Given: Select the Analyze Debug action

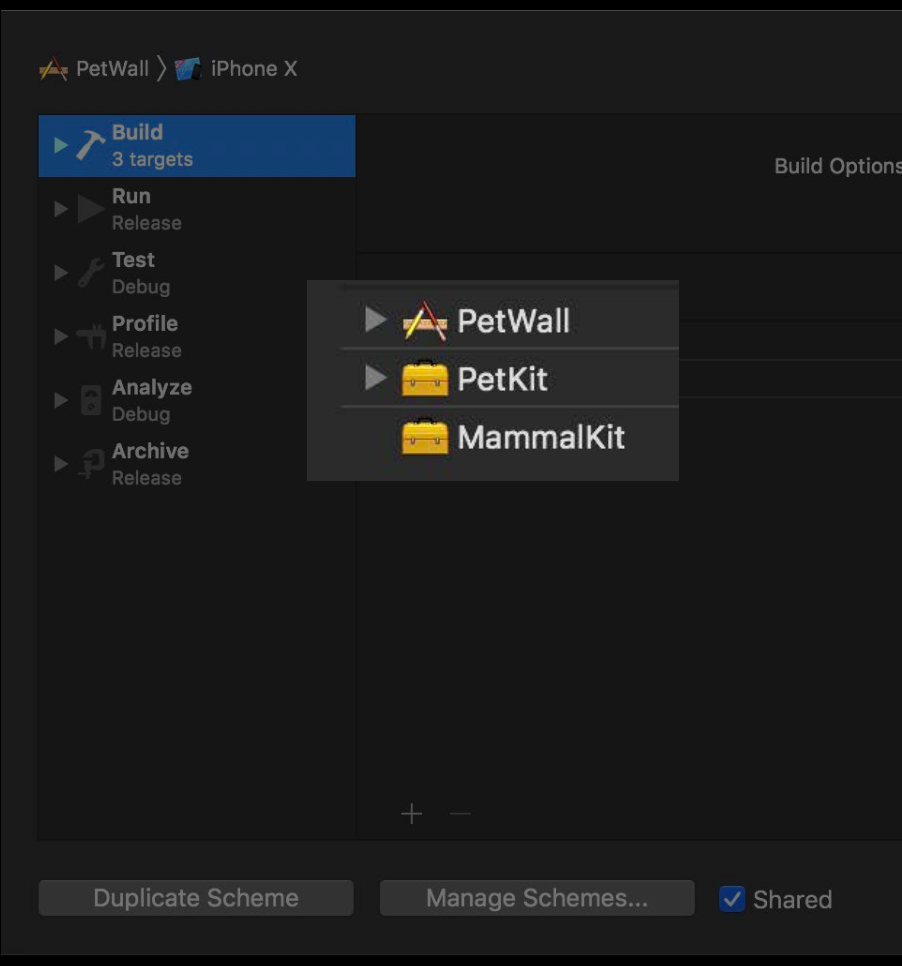Looking at the screenshot, I should (x=197, y=400).
